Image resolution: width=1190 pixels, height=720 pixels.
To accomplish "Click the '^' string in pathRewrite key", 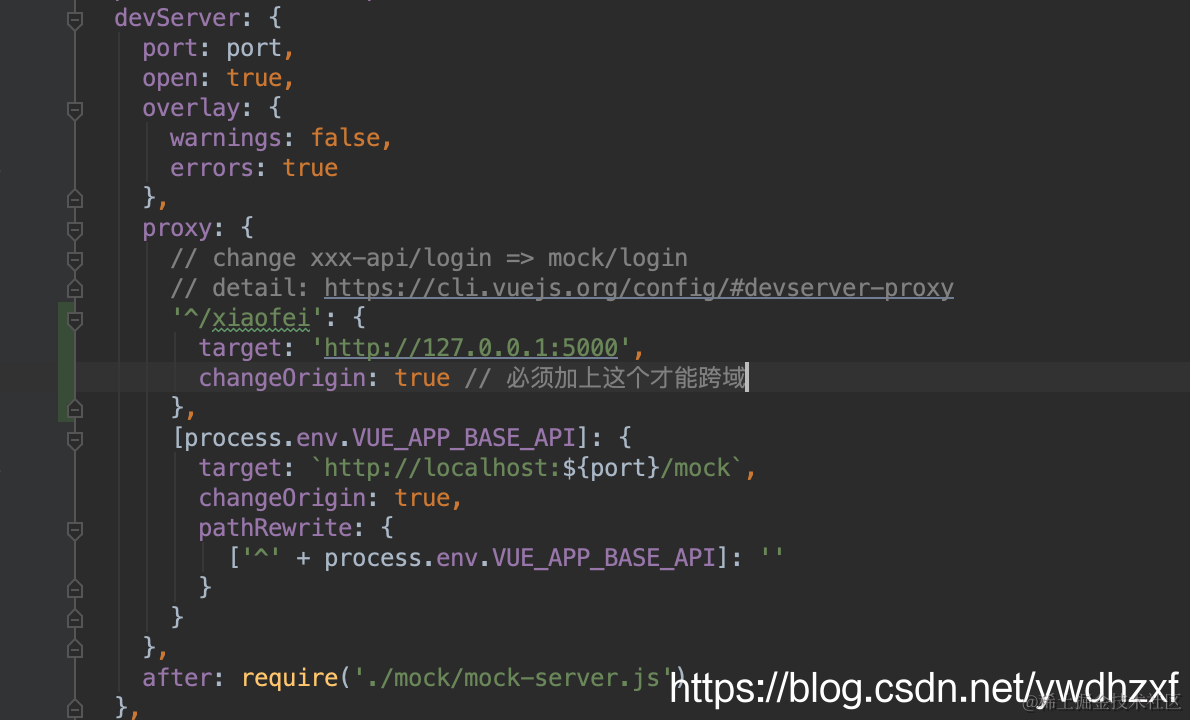I will (261, 558).
